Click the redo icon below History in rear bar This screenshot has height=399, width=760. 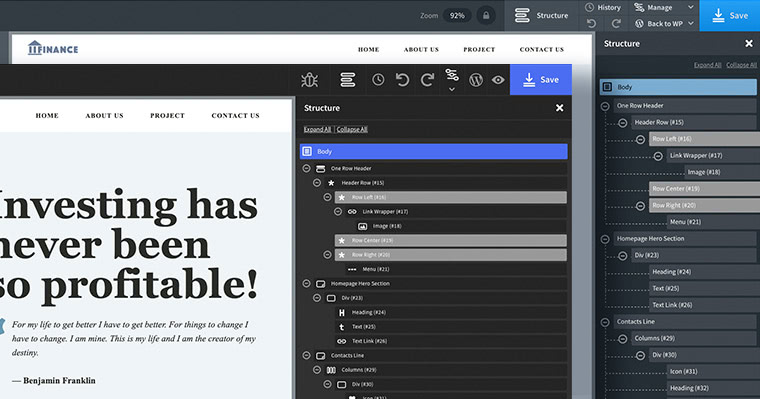[616, 23]
